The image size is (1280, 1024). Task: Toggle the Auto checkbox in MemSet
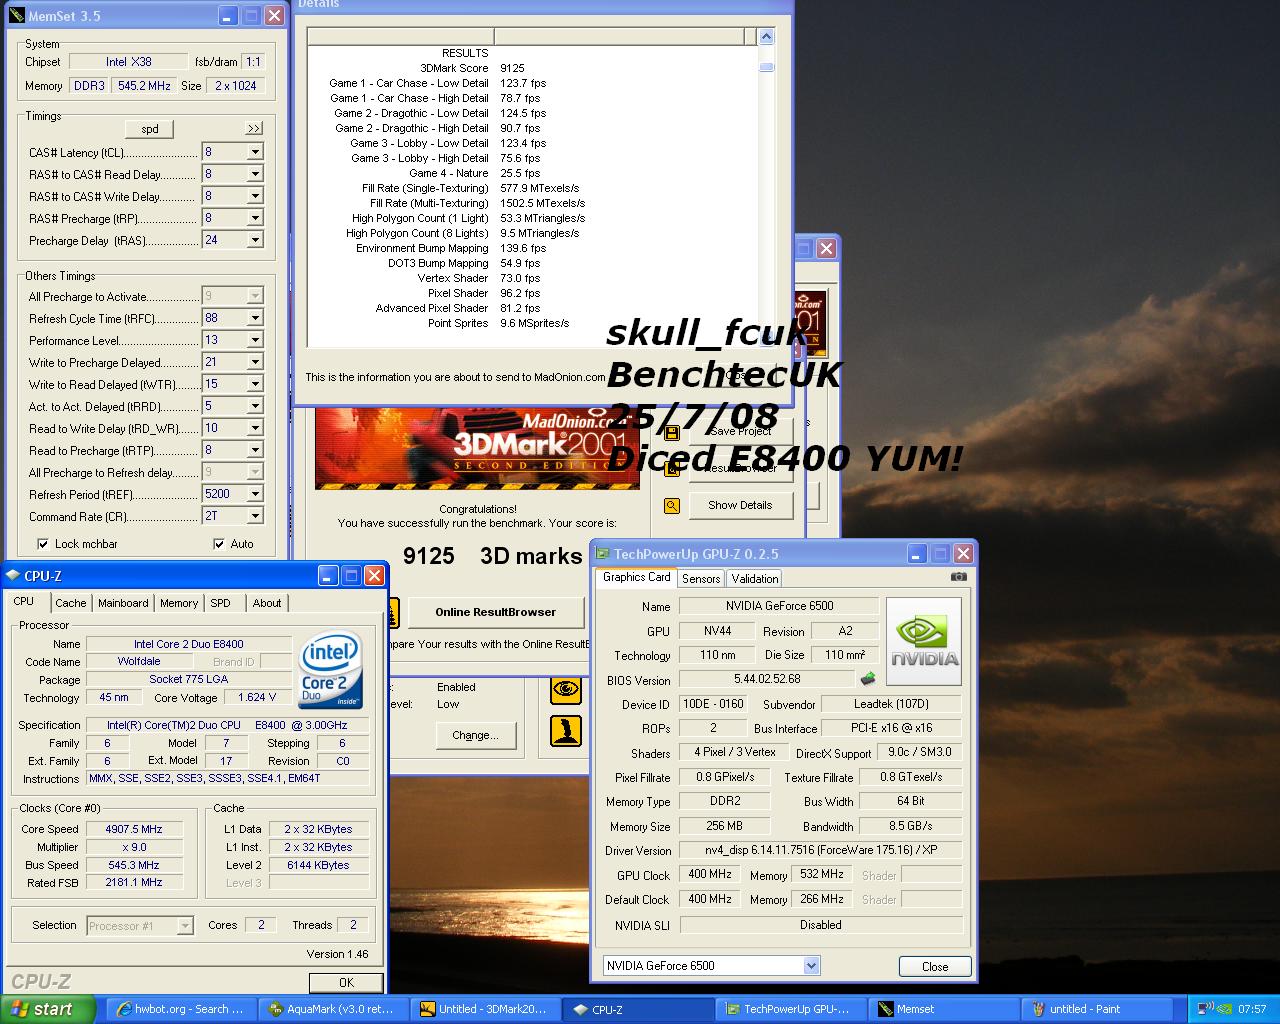pos(219,544)
